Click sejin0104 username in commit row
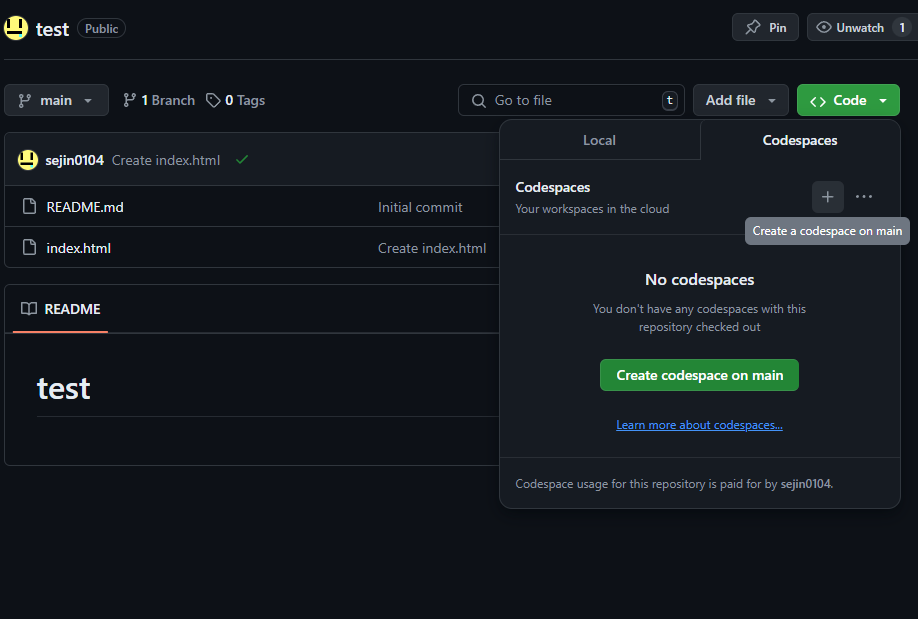The width and height of the screenshot is (918, 619). (74, 160)
